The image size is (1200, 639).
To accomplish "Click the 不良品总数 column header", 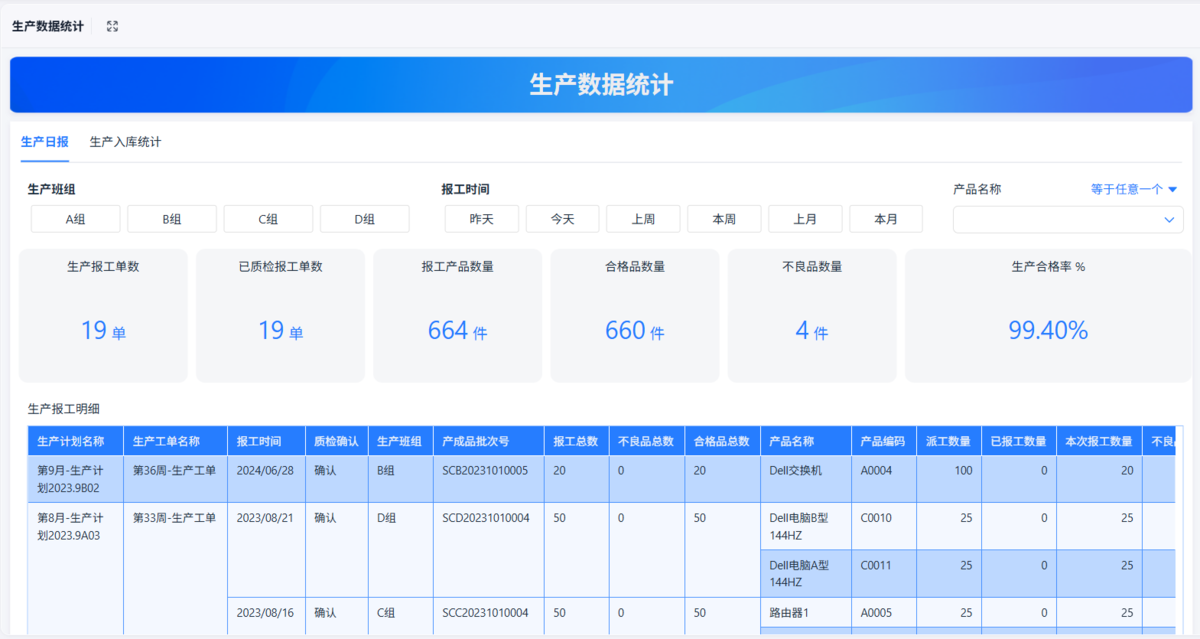I will click(647, 441).
